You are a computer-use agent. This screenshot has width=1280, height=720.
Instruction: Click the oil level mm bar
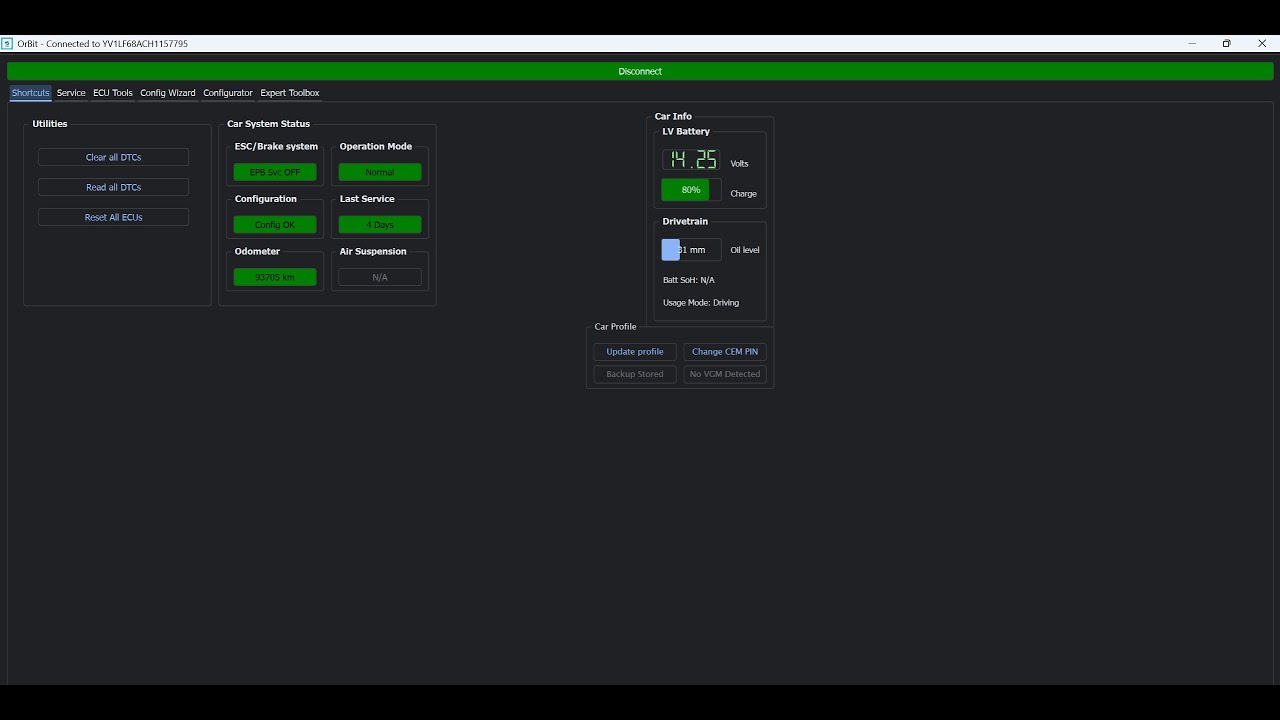pos(691,250)
